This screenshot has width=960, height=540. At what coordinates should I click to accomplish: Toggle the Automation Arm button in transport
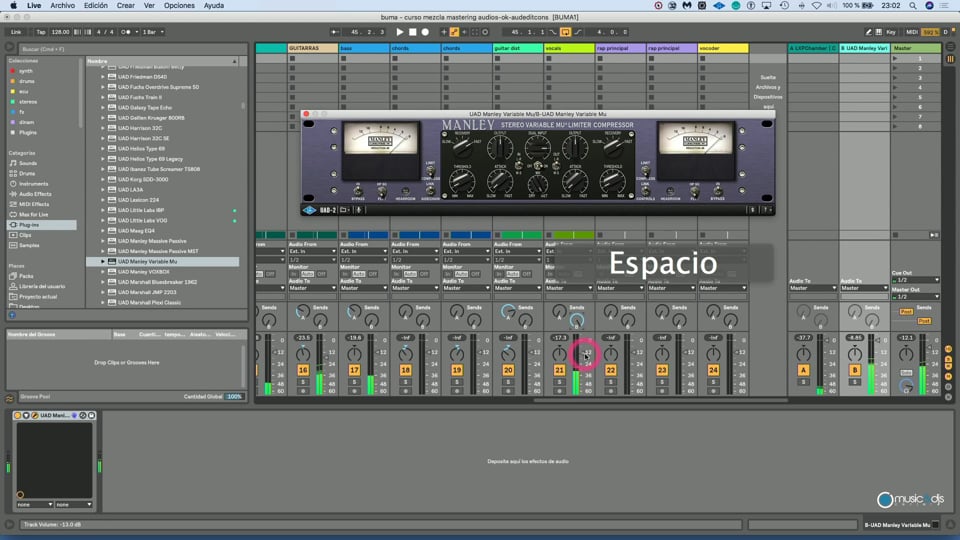pyautogui.click(x=454, y=32)
